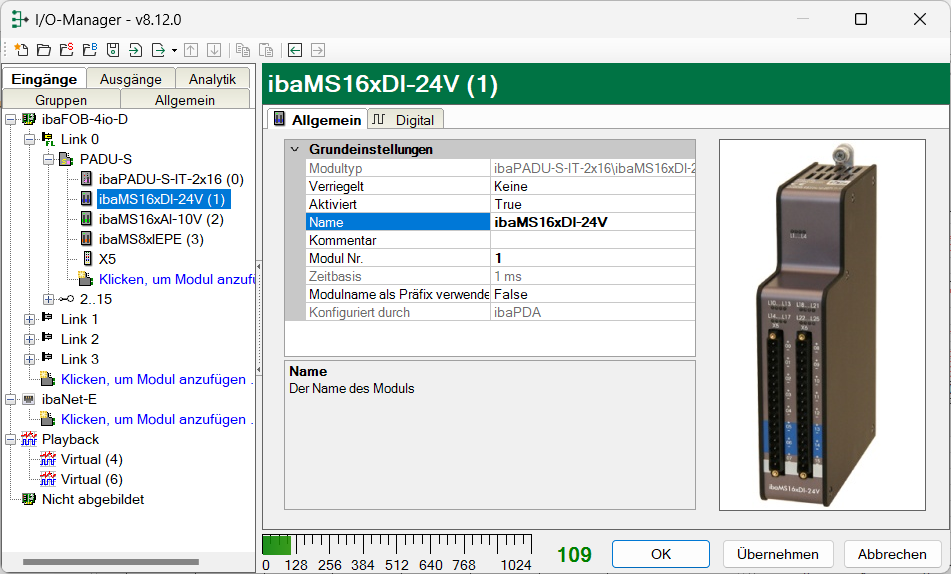The image size is (951, 574).
Task: Open the export icon dropdown arrow
Action: point(174,50)
